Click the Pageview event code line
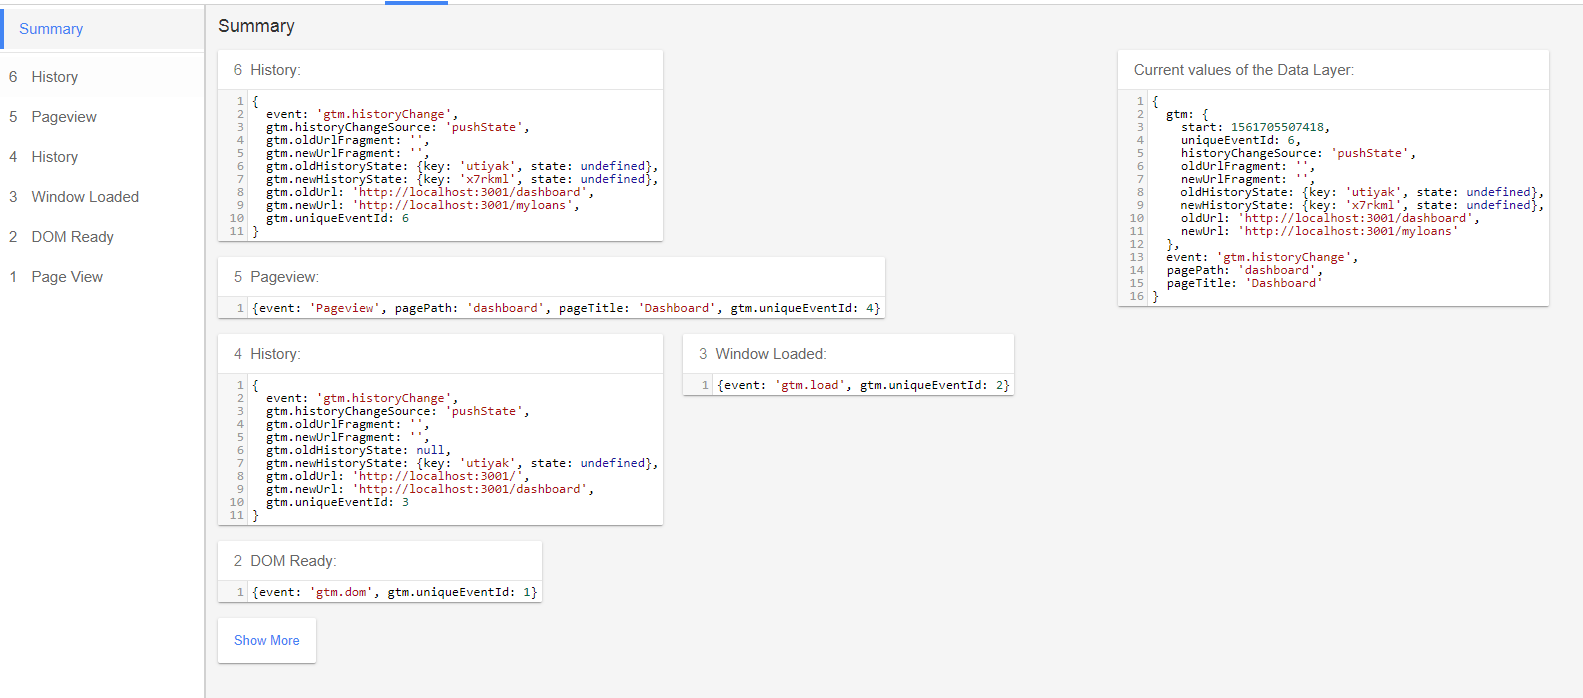This screenshot has height=698, width=1583. (566, 308)
